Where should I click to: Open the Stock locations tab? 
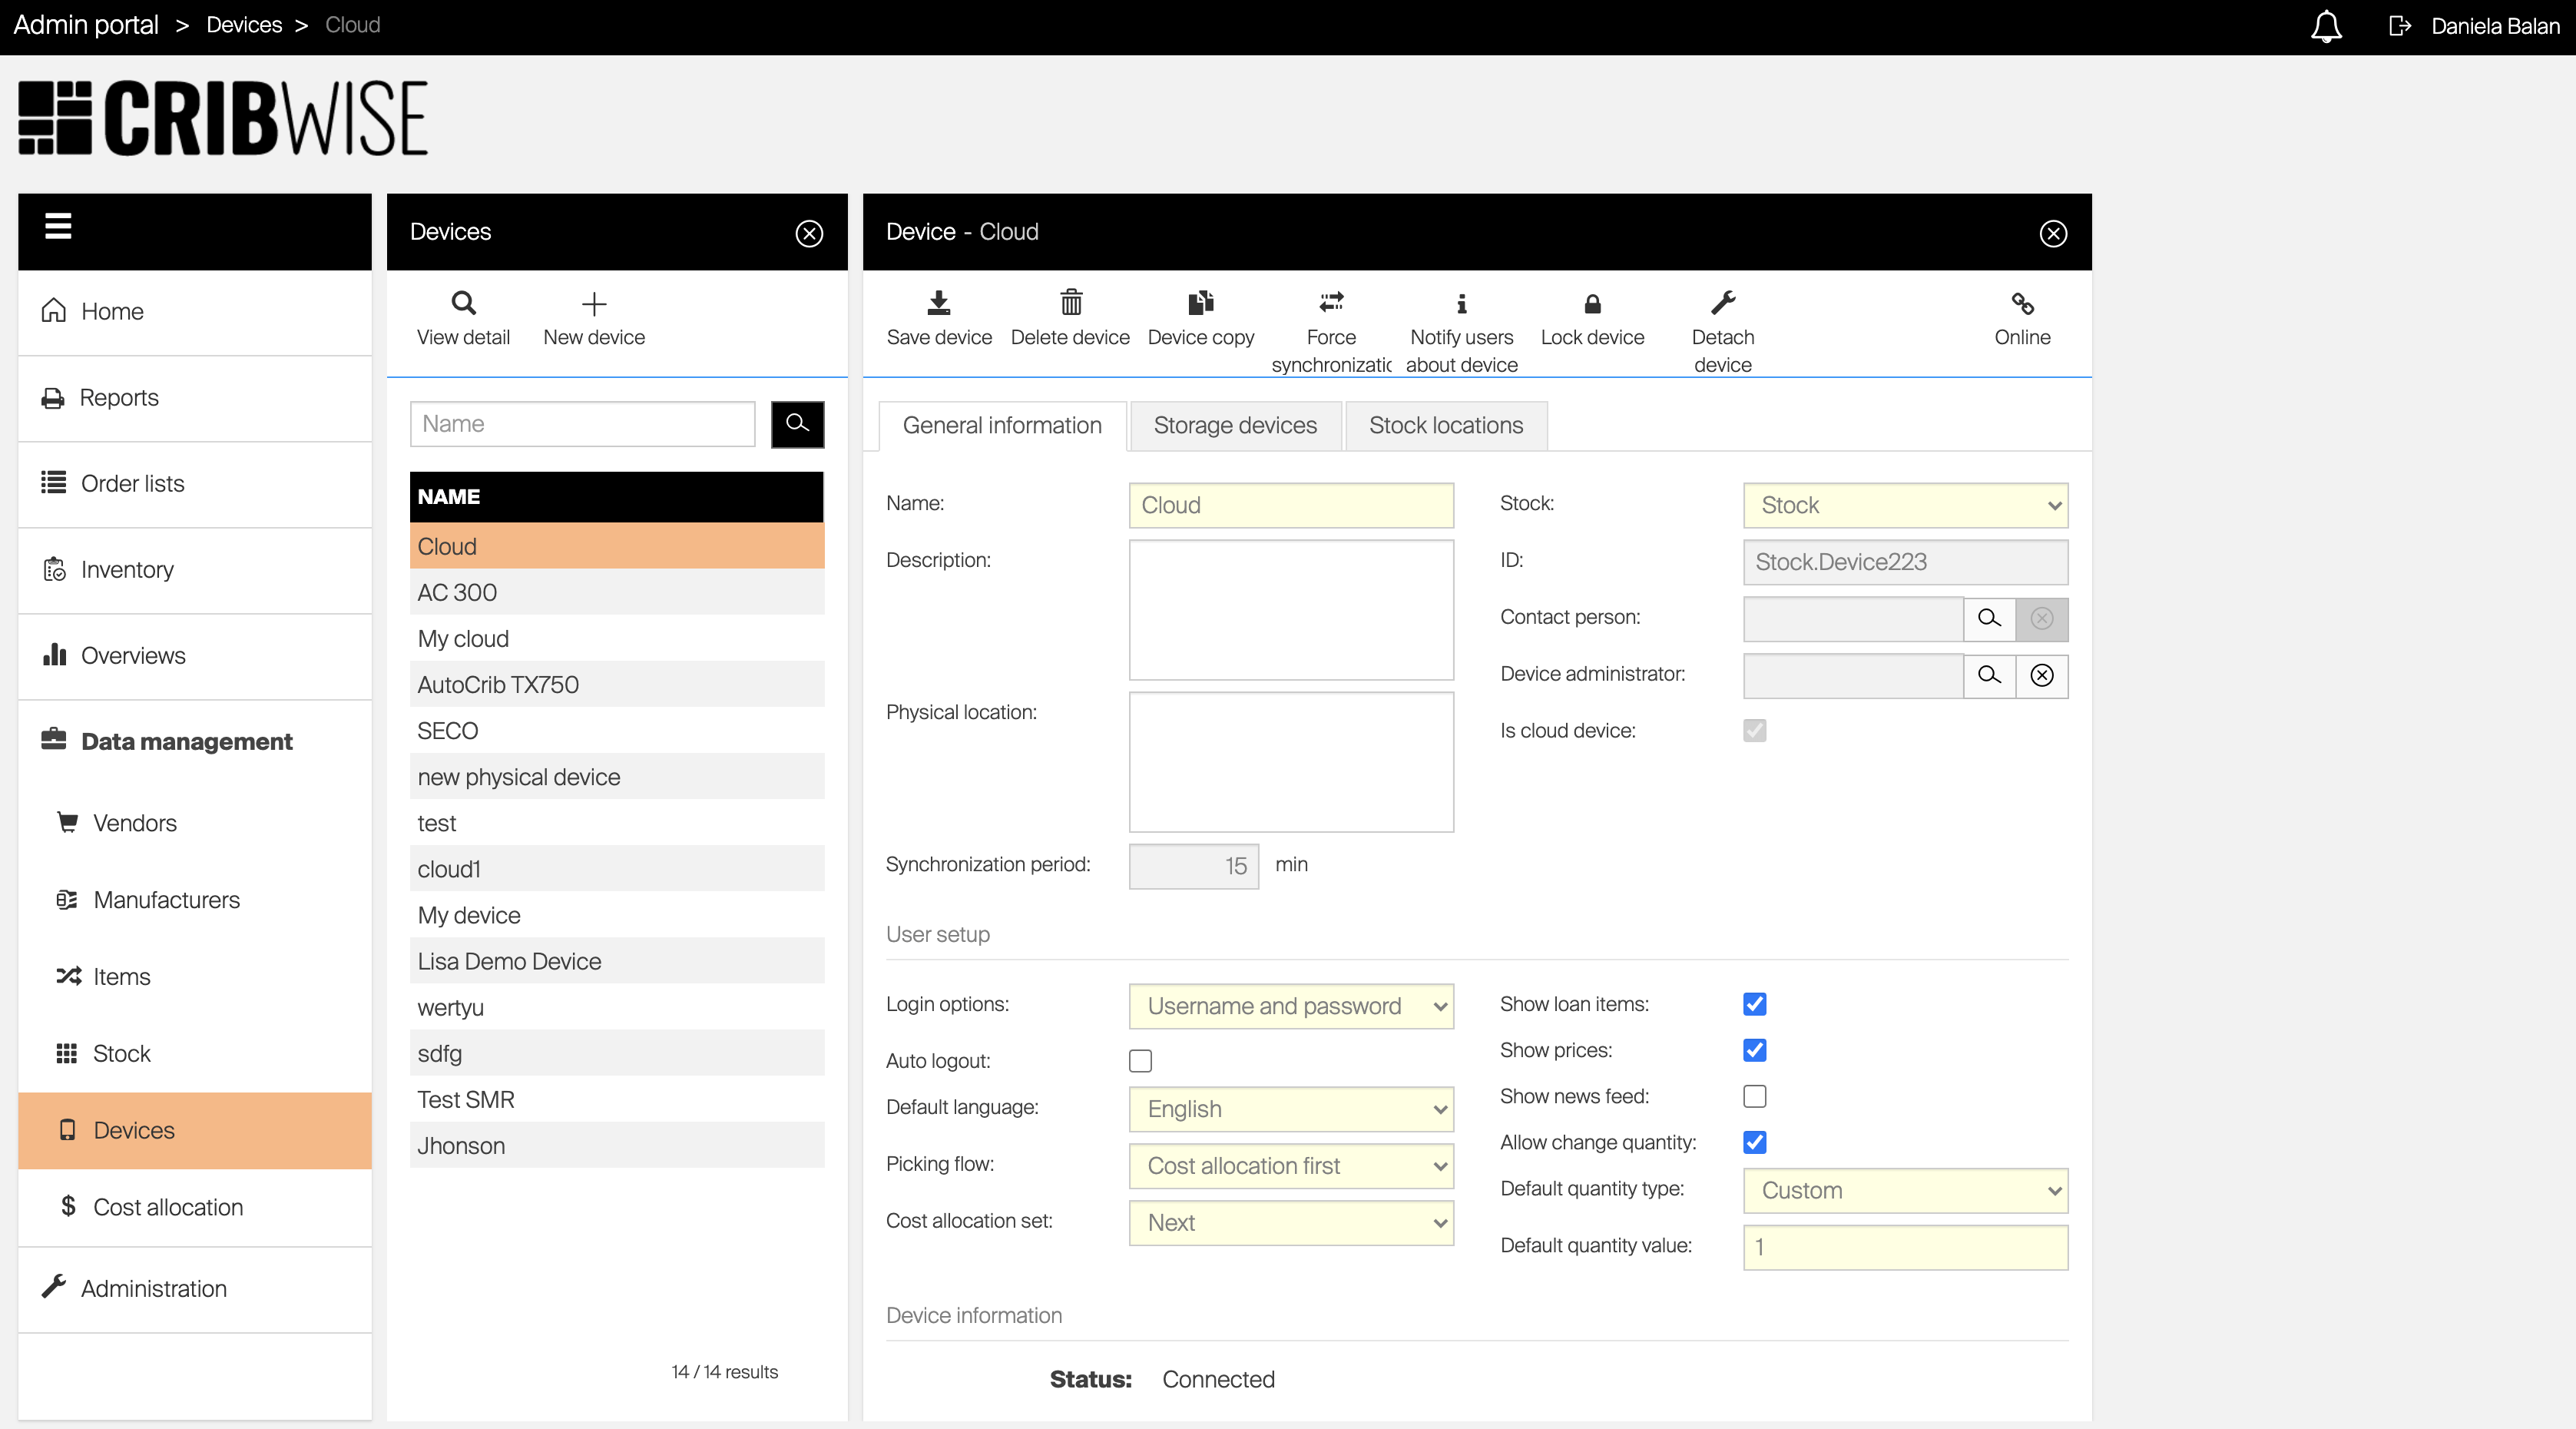pyautogui.click(x=1445, y=425)
